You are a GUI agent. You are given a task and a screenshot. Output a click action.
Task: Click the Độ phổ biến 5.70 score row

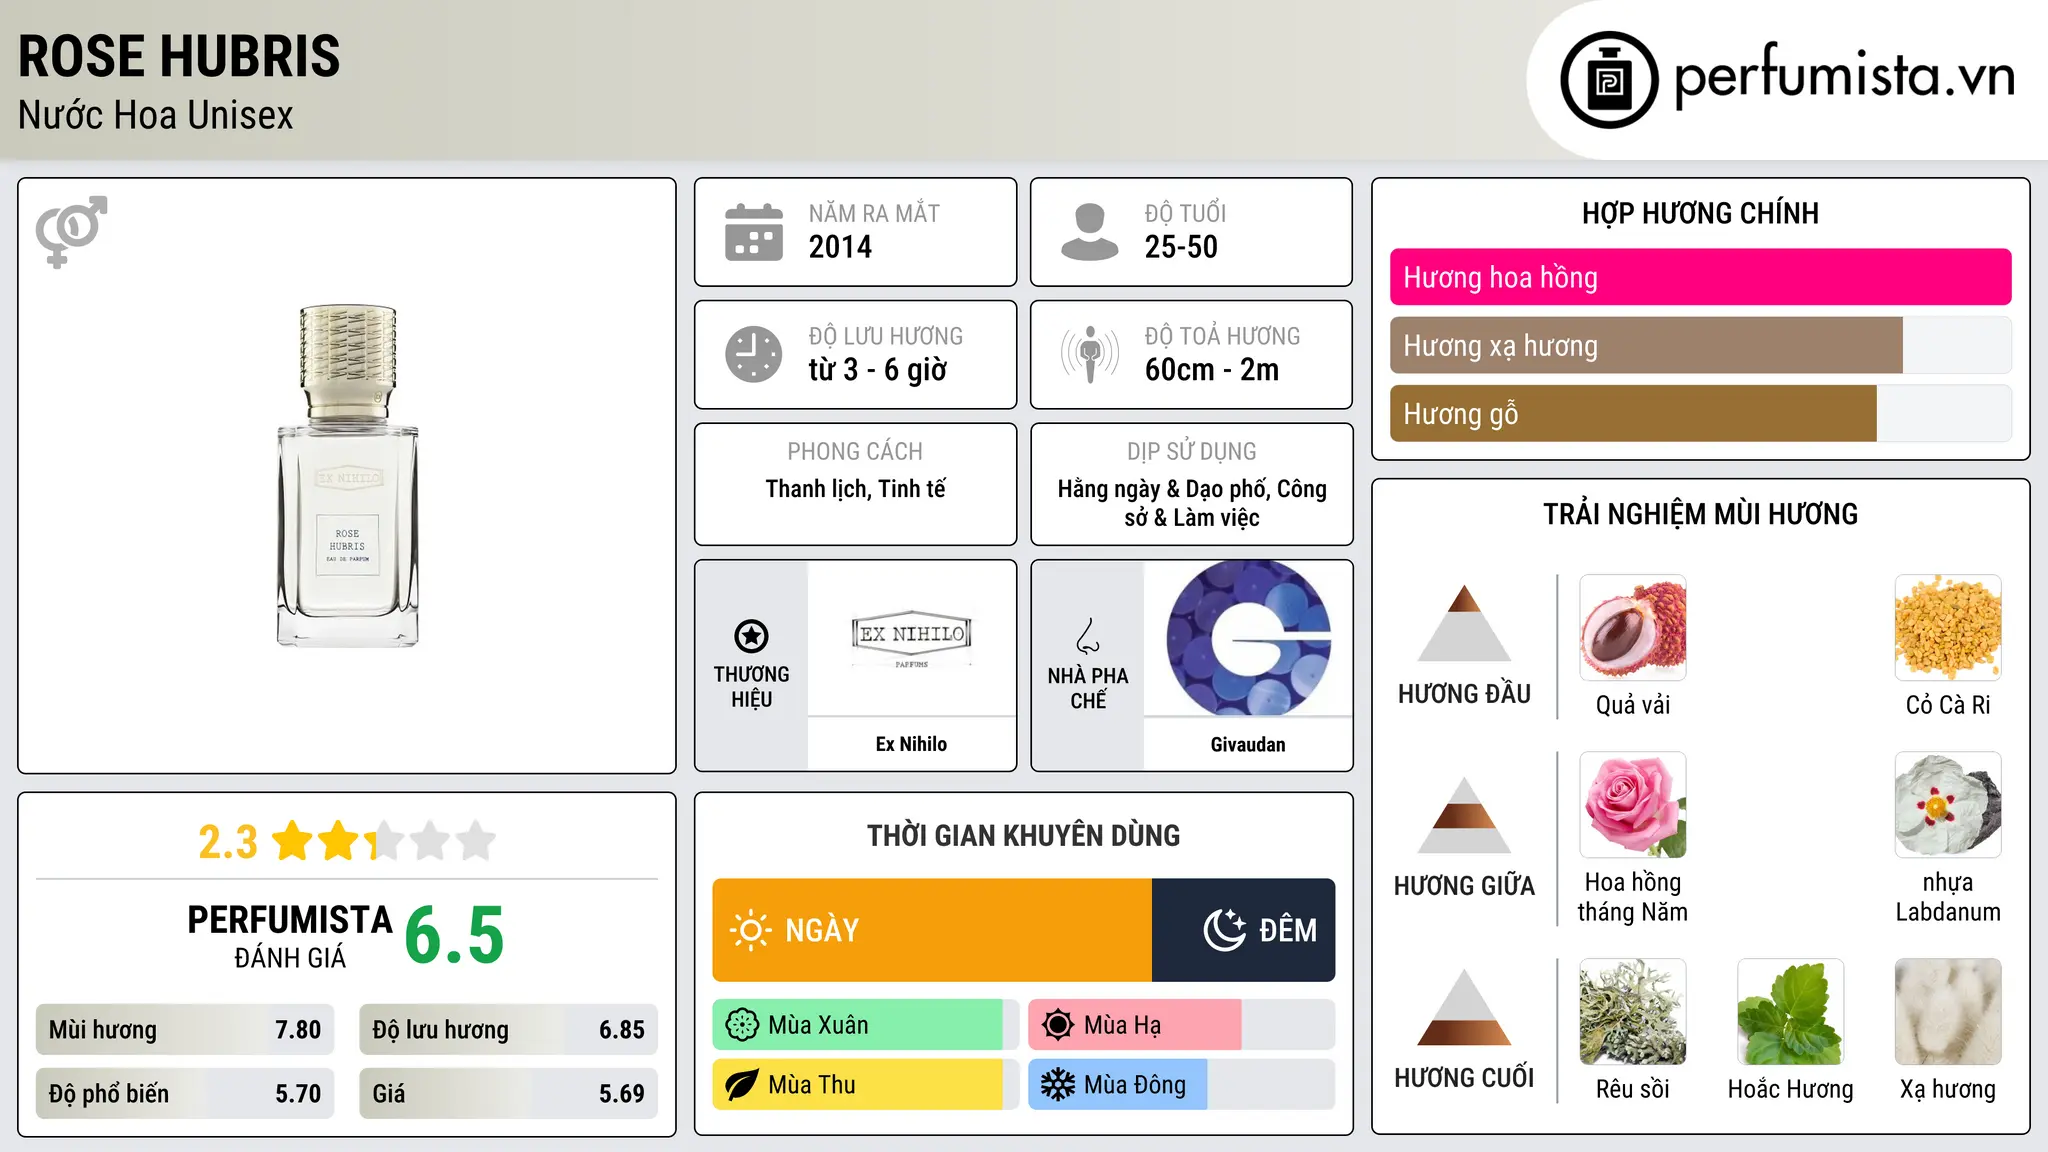point(185,1094)
